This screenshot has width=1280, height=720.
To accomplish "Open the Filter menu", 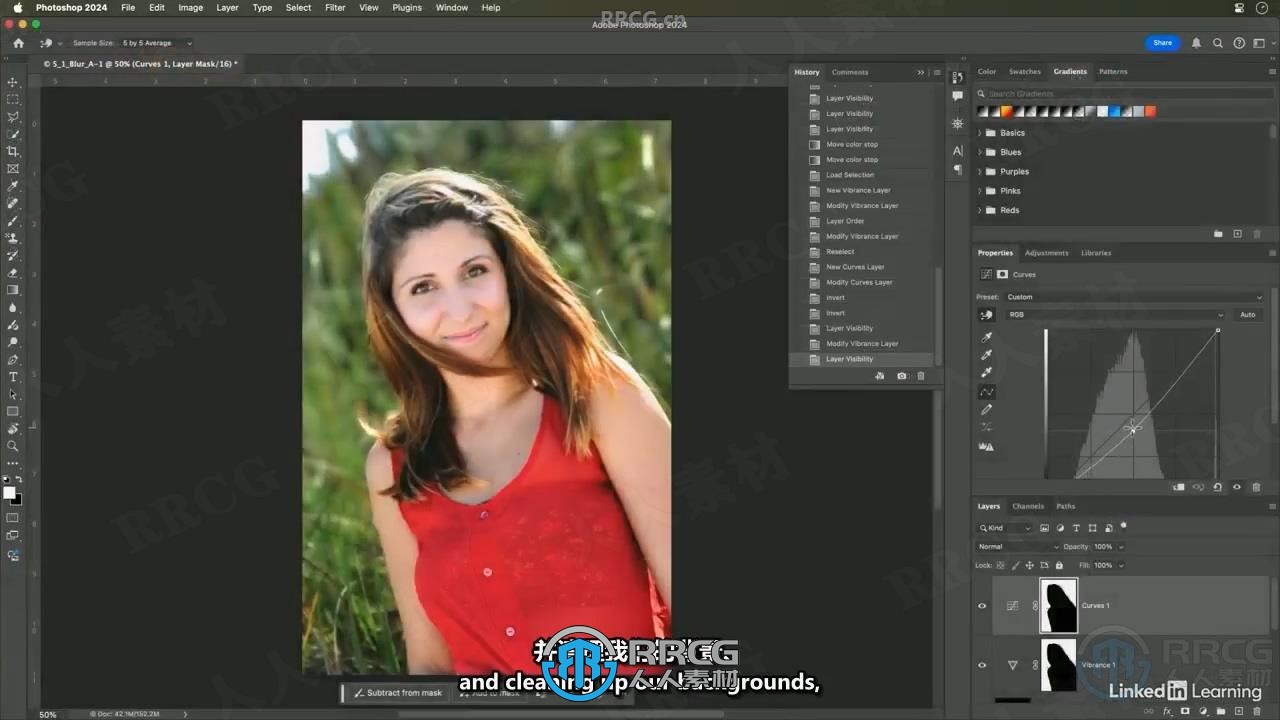I will [335, 7].
